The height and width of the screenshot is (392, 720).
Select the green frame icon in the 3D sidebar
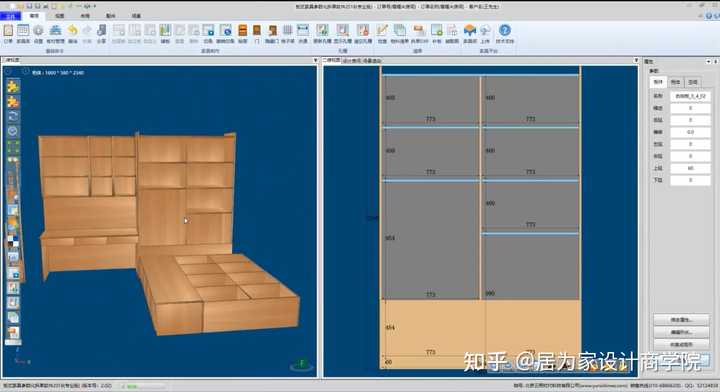pyautogui.click(x=13, y=147)
